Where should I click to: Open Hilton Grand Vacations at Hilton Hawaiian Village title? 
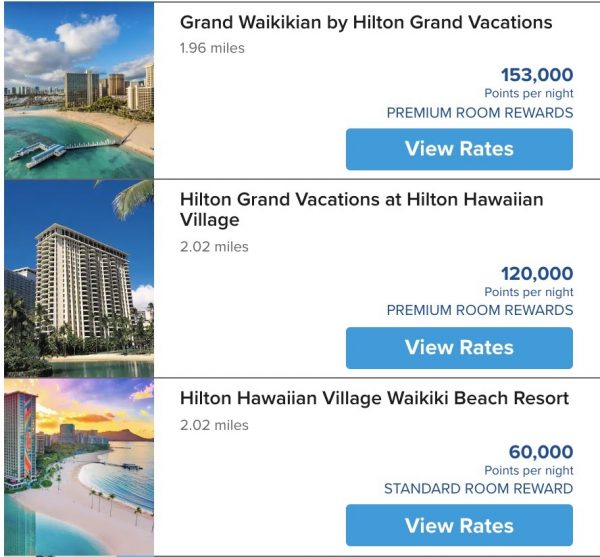(361, 209)
